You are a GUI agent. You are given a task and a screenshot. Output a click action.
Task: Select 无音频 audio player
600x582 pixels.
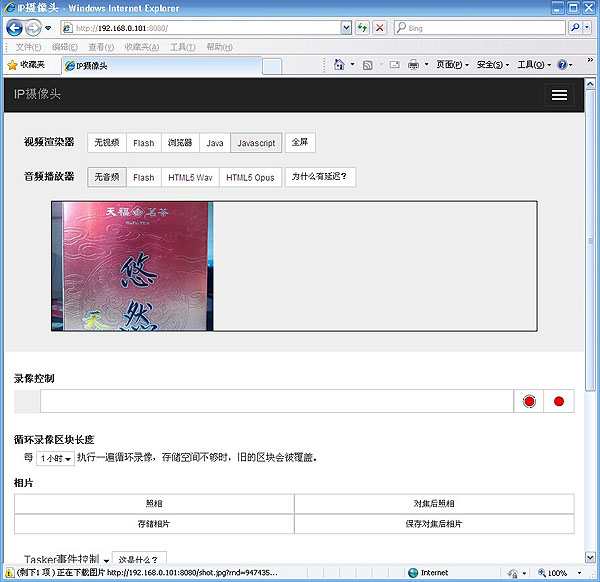[x=107, y=177]
